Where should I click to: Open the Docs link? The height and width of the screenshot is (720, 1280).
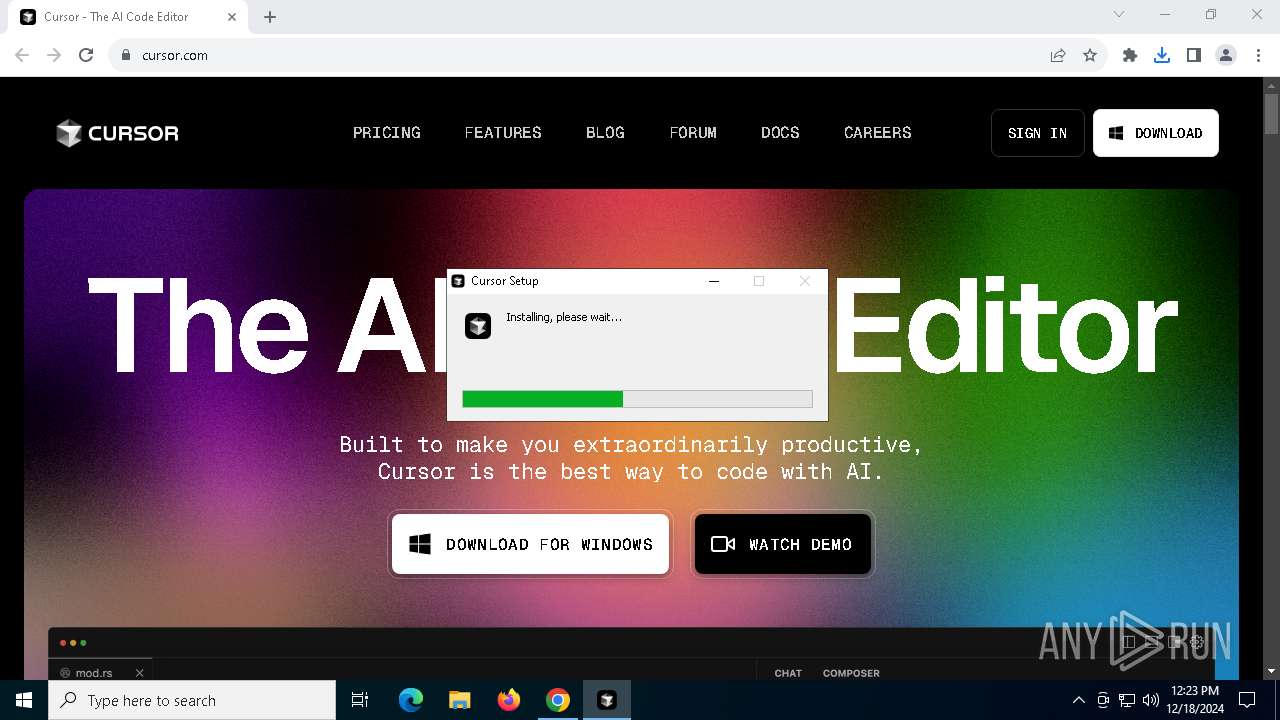(x=780, y=133)
